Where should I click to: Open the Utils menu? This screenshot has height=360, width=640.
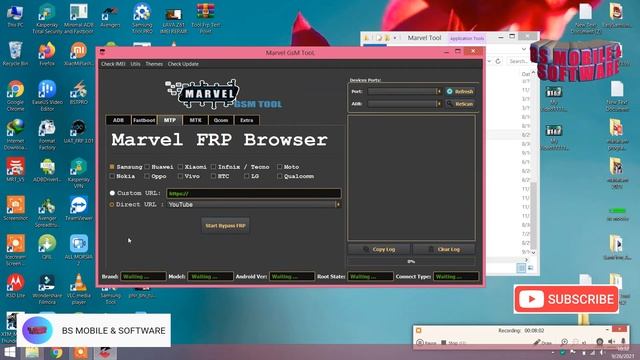[x=136, y=64]
